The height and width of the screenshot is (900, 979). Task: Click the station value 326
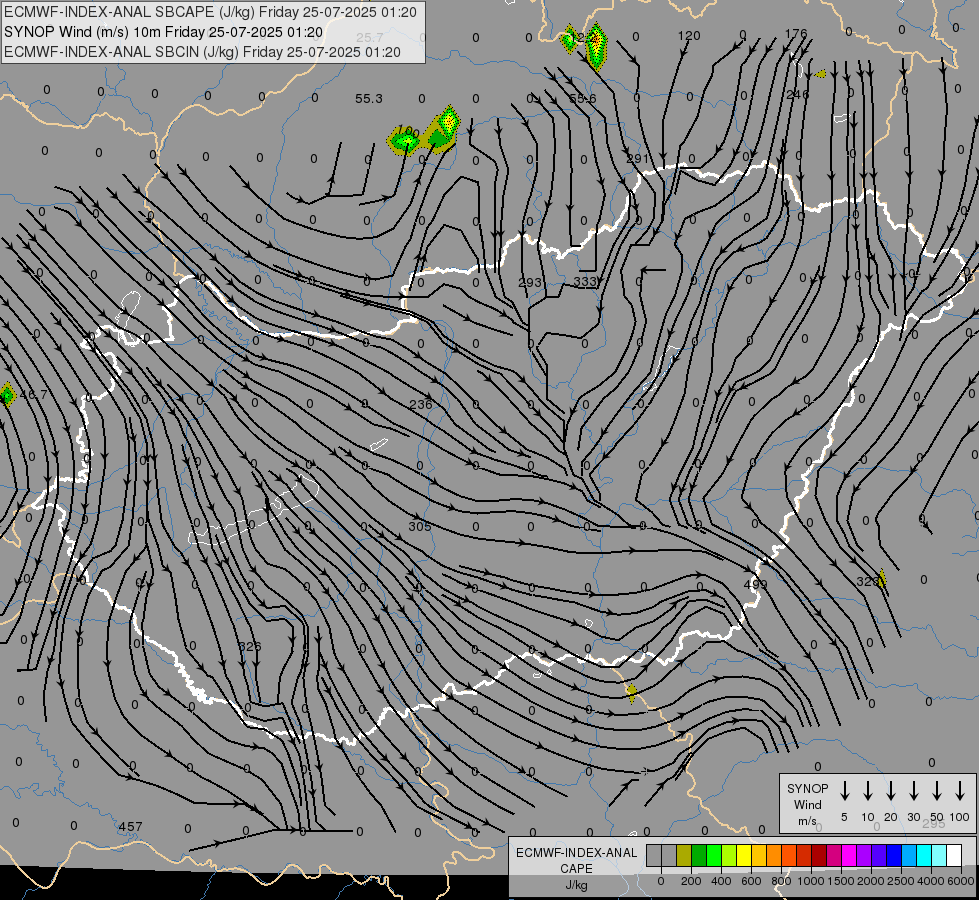(250, 646)
